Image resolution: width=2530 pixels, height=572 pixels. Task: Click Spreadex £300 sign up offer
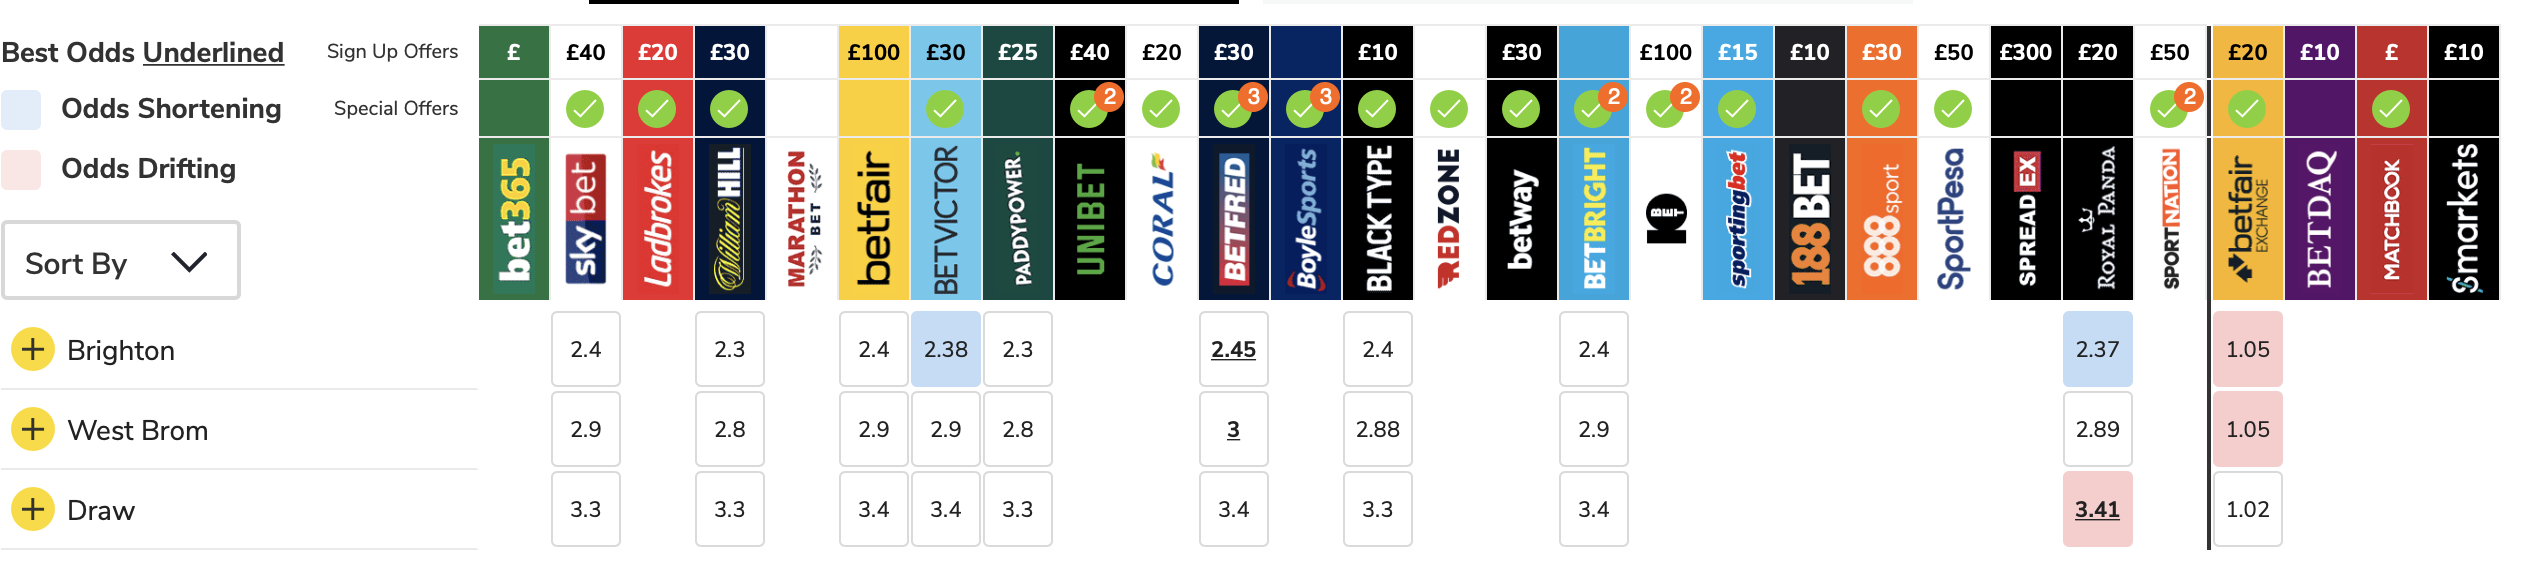click(x=2026, y=52)
